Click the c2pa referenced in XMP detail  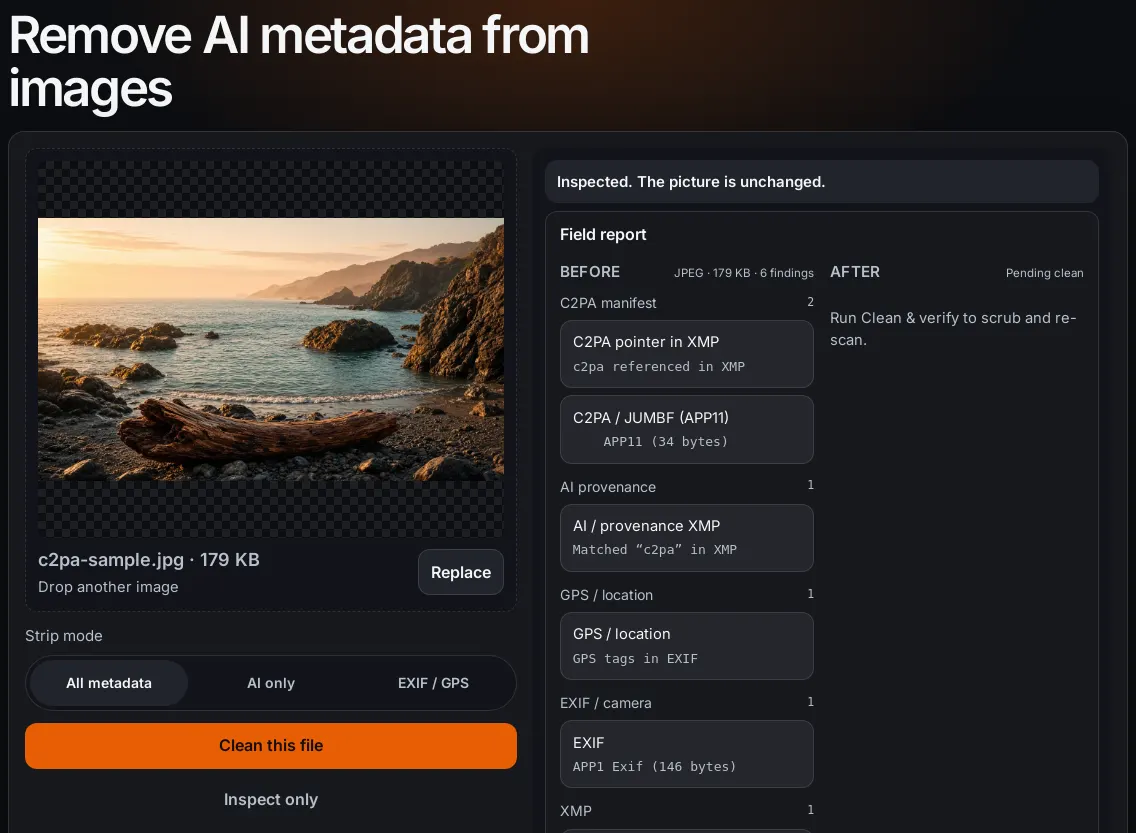click(659, 367)
